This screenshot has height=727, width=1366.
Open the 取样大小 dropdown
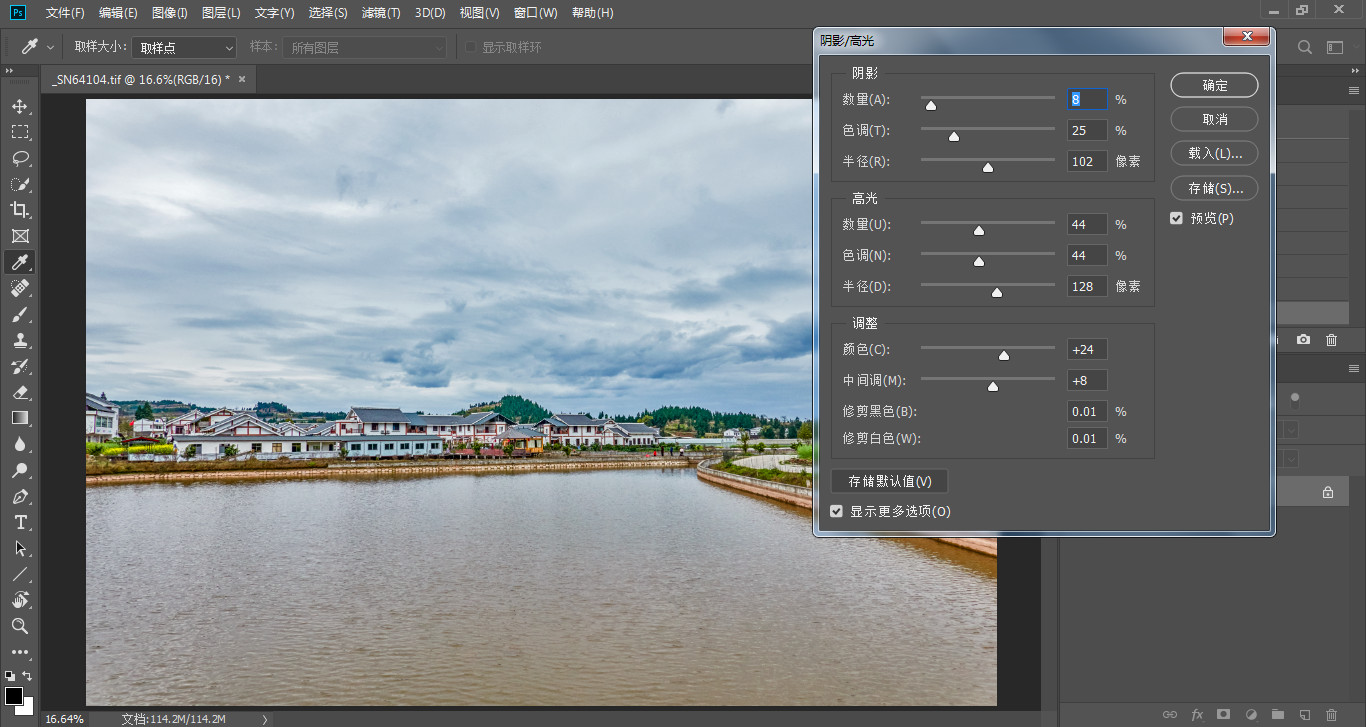[184, 47]
